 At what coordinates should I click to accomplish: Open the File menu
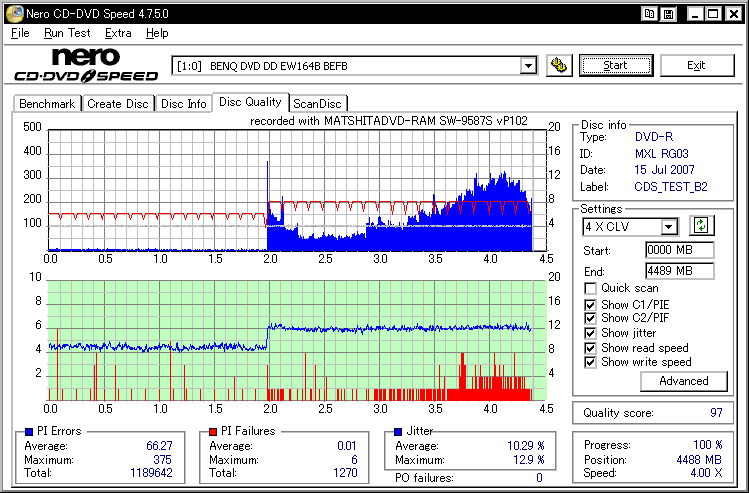(20, 33)
